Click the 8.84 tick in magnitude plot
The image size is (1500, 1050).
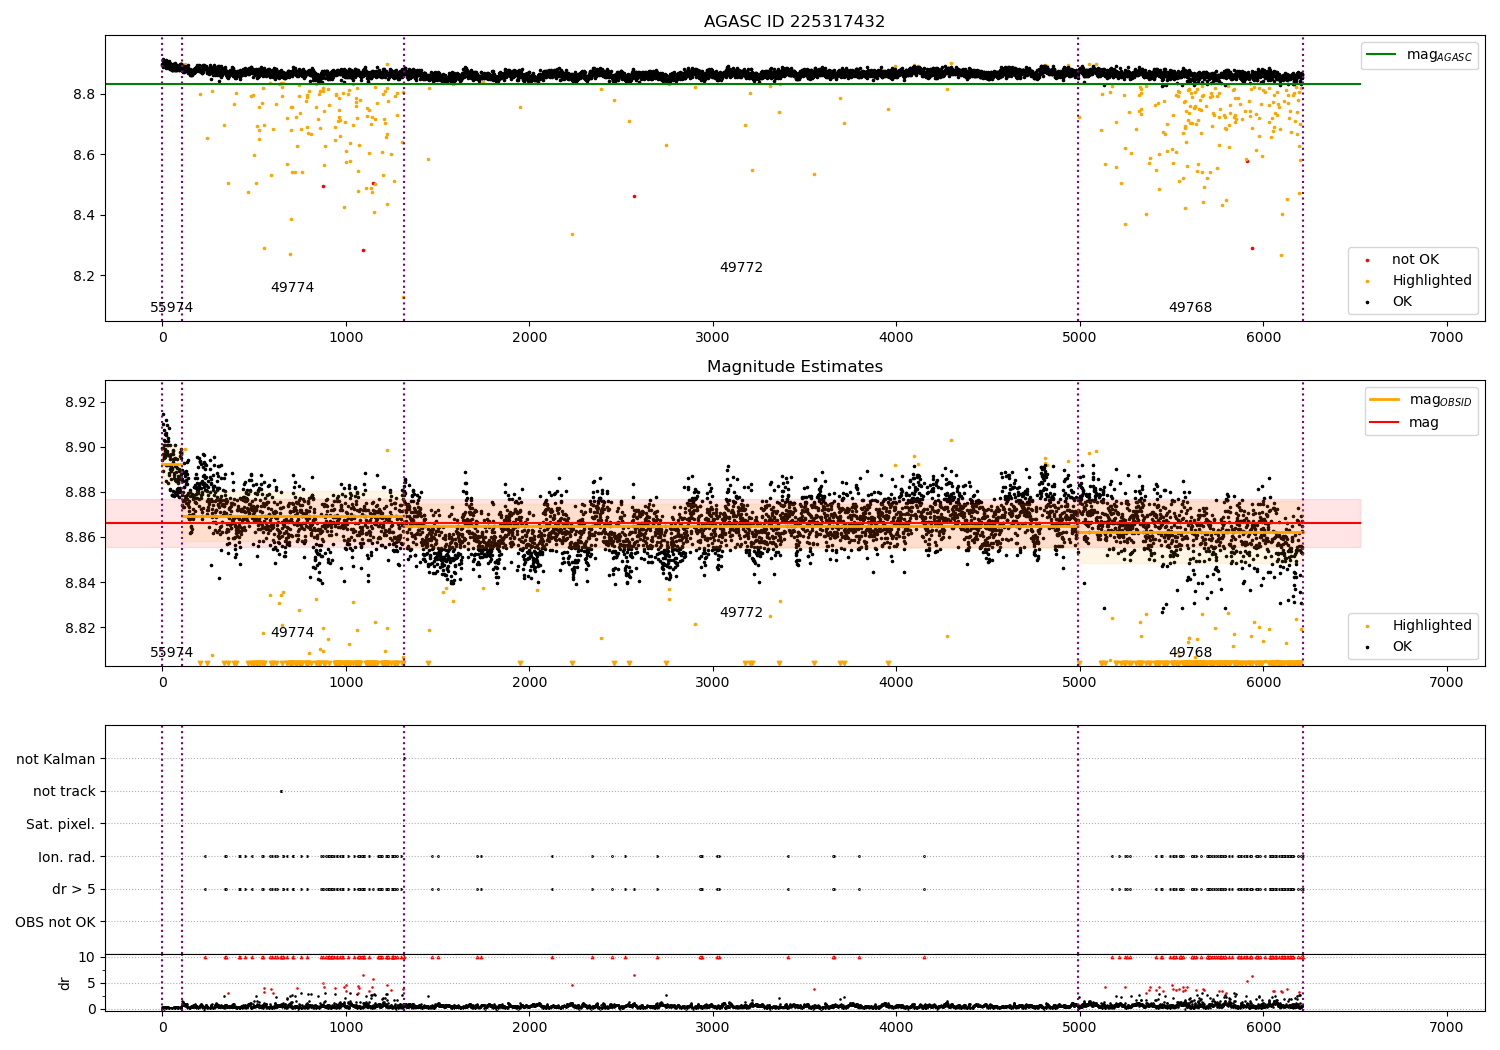click(x=80, y=583)
